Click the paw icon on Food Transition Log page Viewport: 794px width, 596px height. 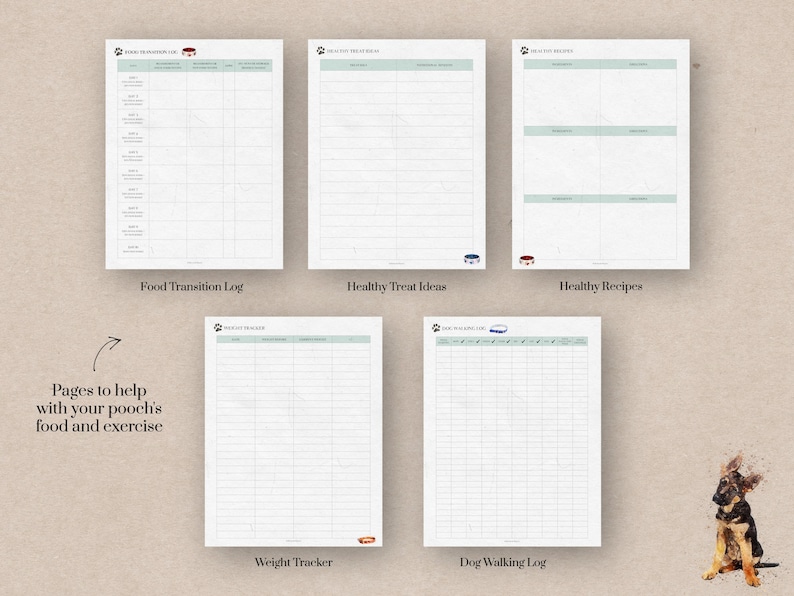coord(118,52)
